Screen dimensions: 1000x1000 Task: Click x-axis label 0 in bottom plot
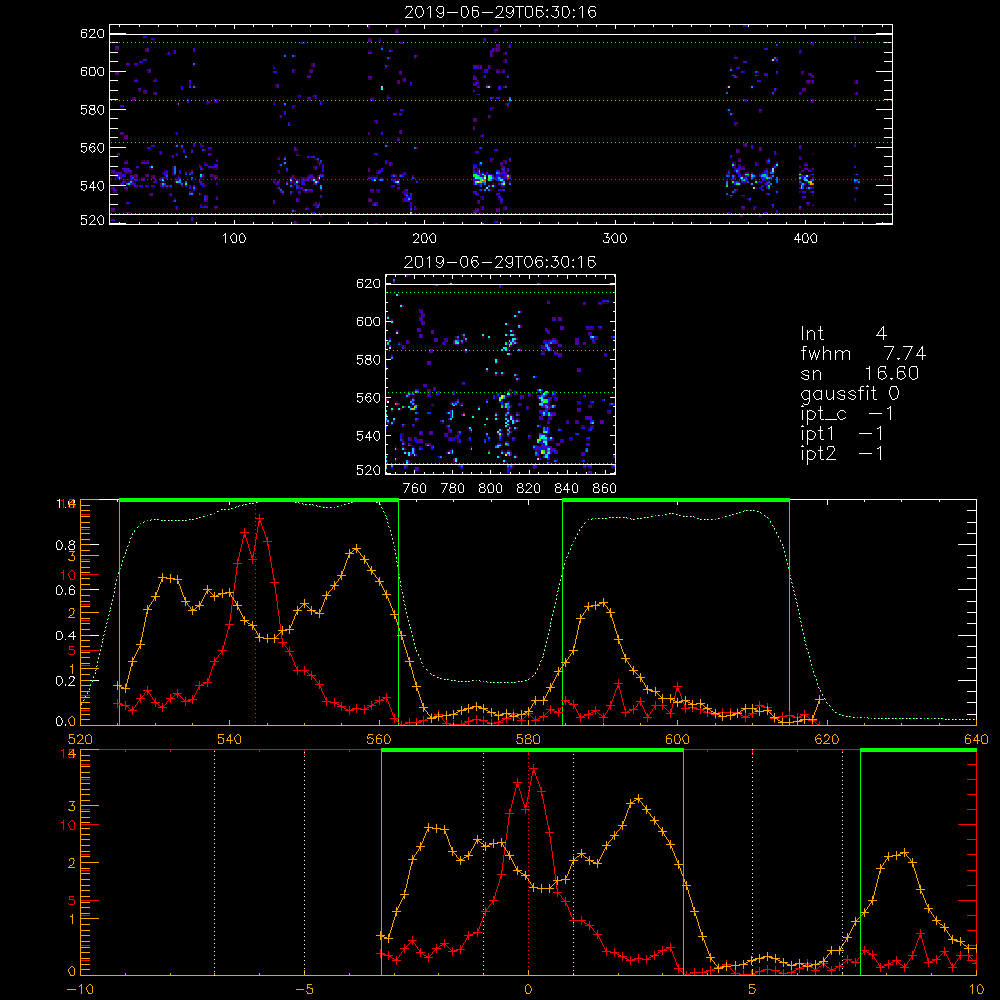click(x=528, y=990)
